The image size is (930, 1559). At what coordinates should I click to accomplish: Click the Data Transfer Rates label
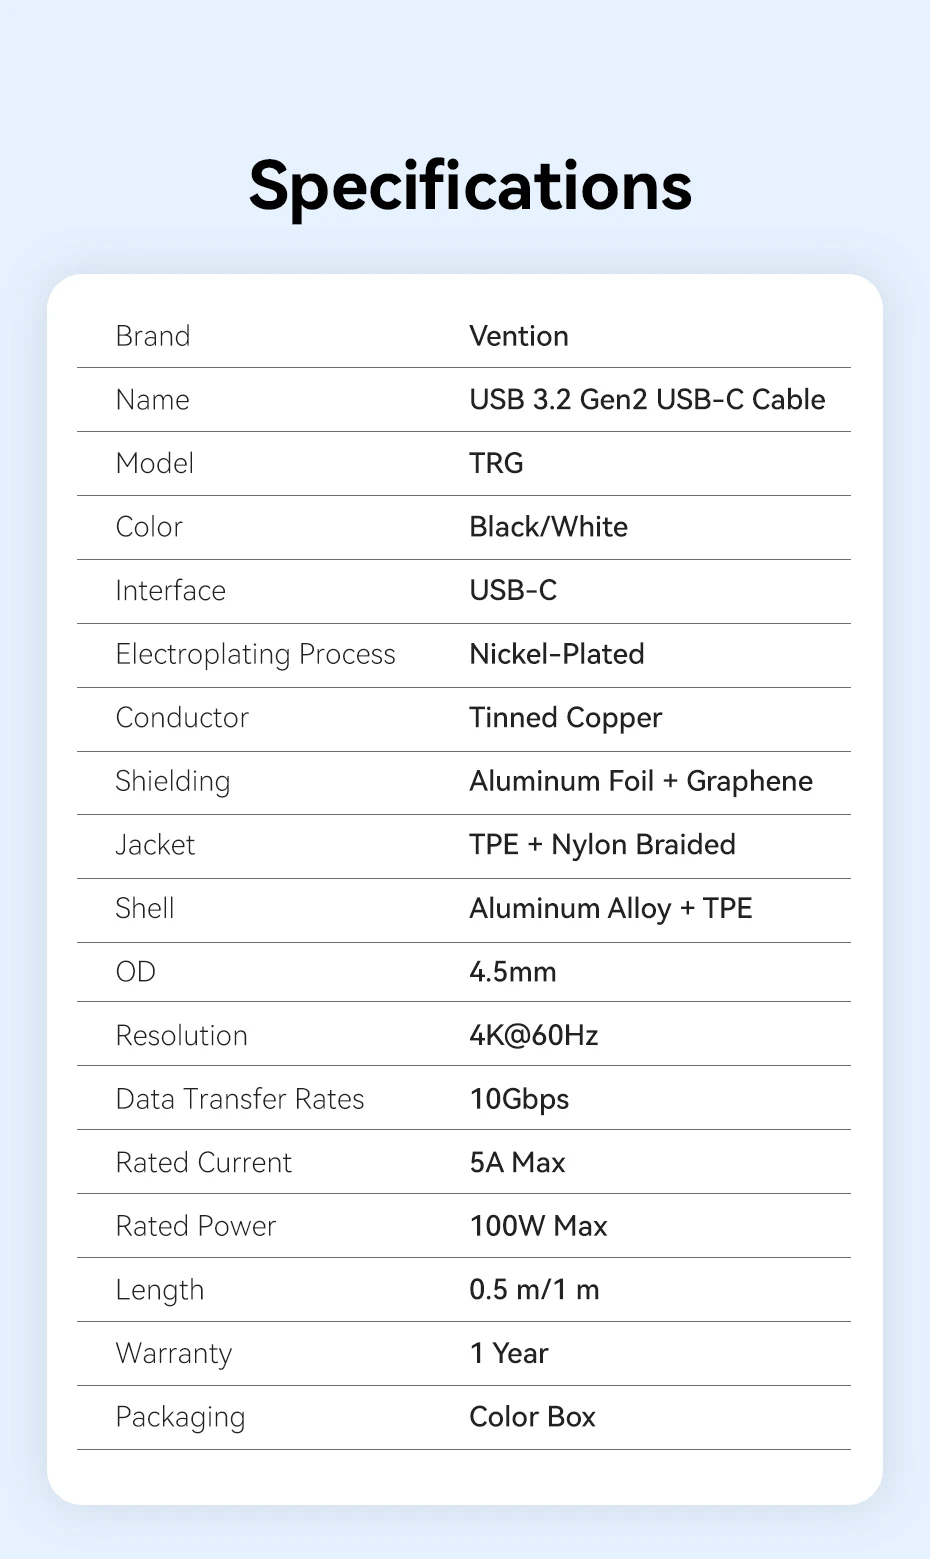(x=240, y=1099)
